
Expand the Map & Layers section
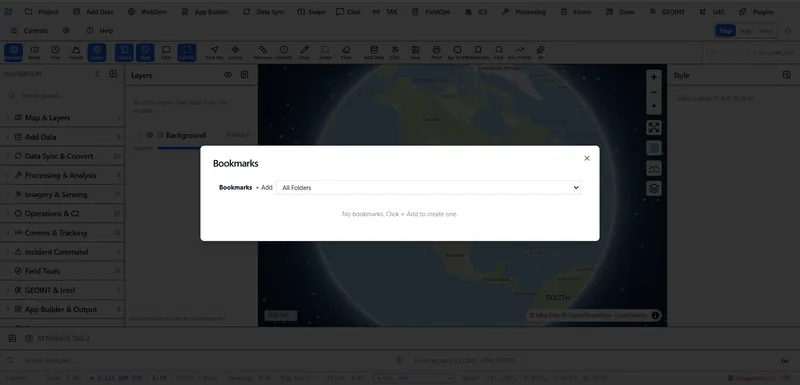pyautogui.click(x=62, y=118)
